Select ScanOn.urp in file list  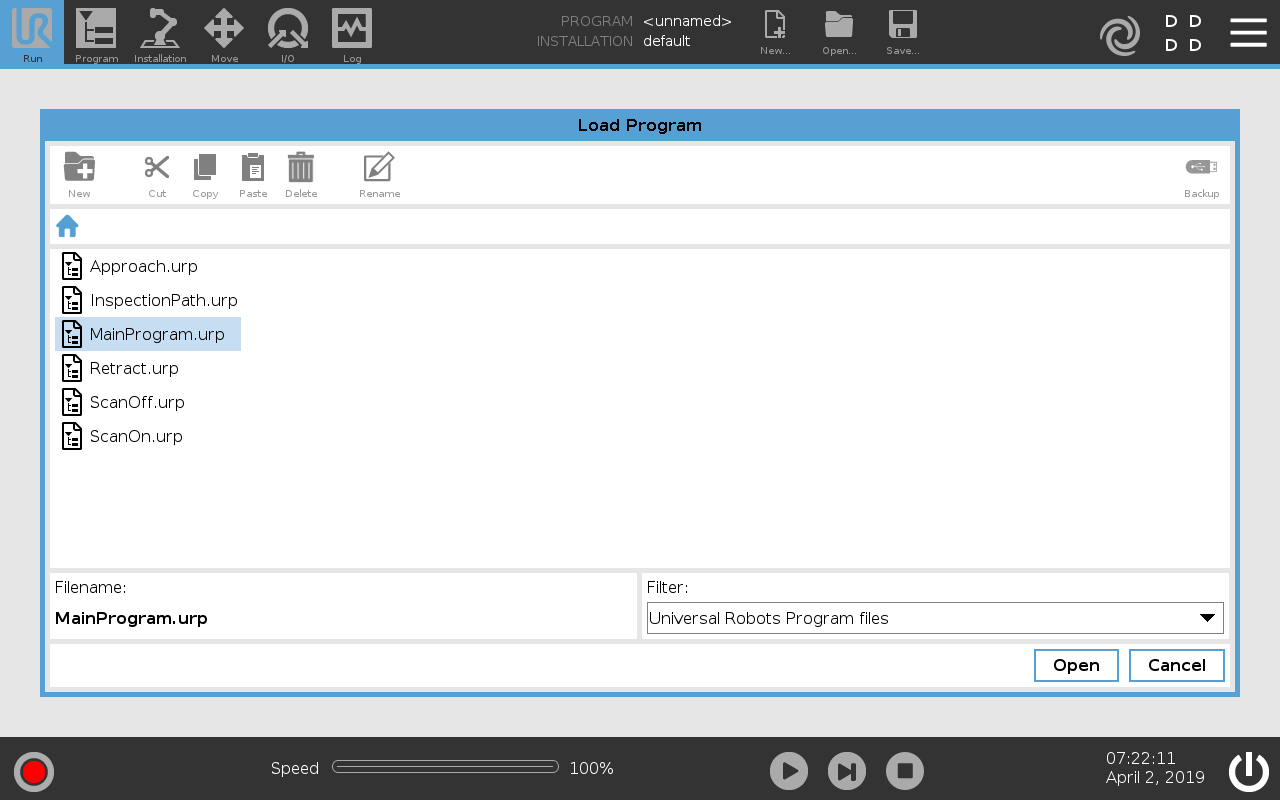[136, 436]
